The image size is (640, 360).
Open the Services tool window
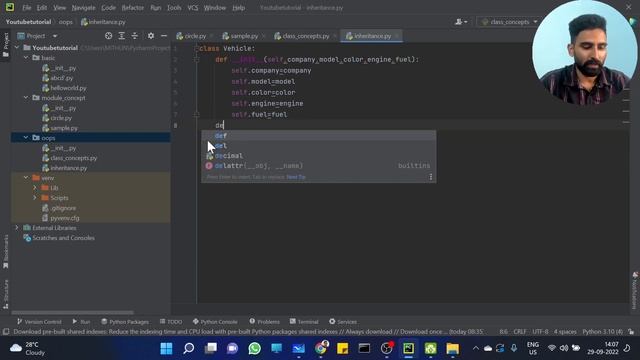(343, 322)
